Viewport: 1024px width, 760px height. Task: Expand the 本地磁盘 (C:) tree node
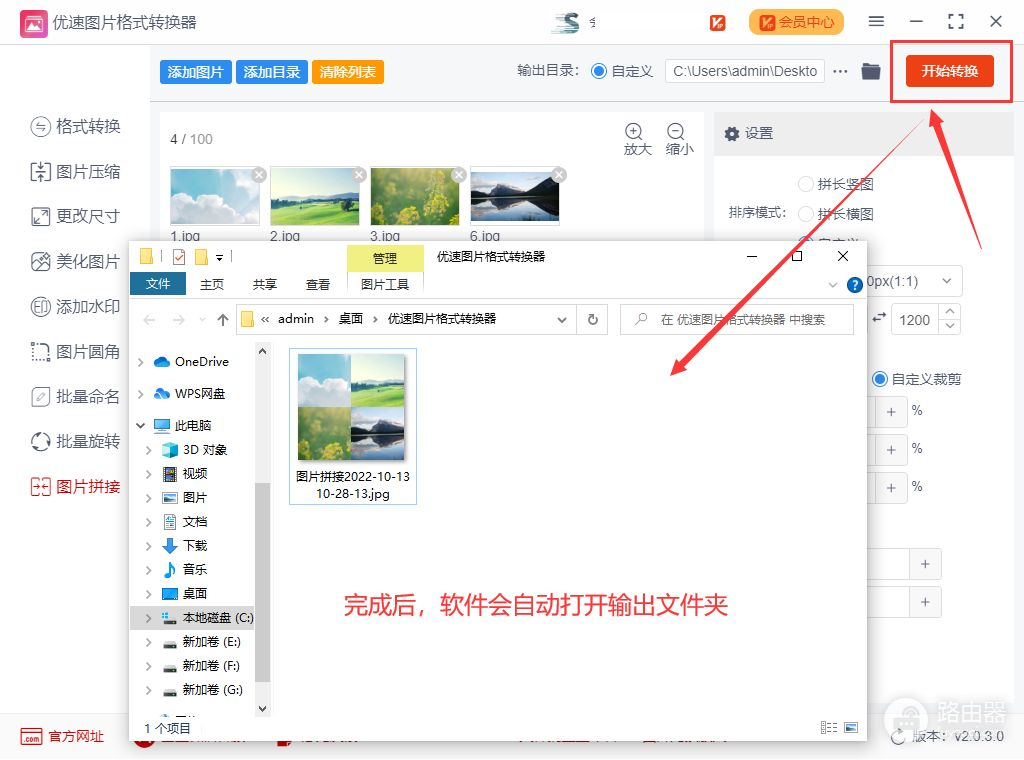coord(148,618)
